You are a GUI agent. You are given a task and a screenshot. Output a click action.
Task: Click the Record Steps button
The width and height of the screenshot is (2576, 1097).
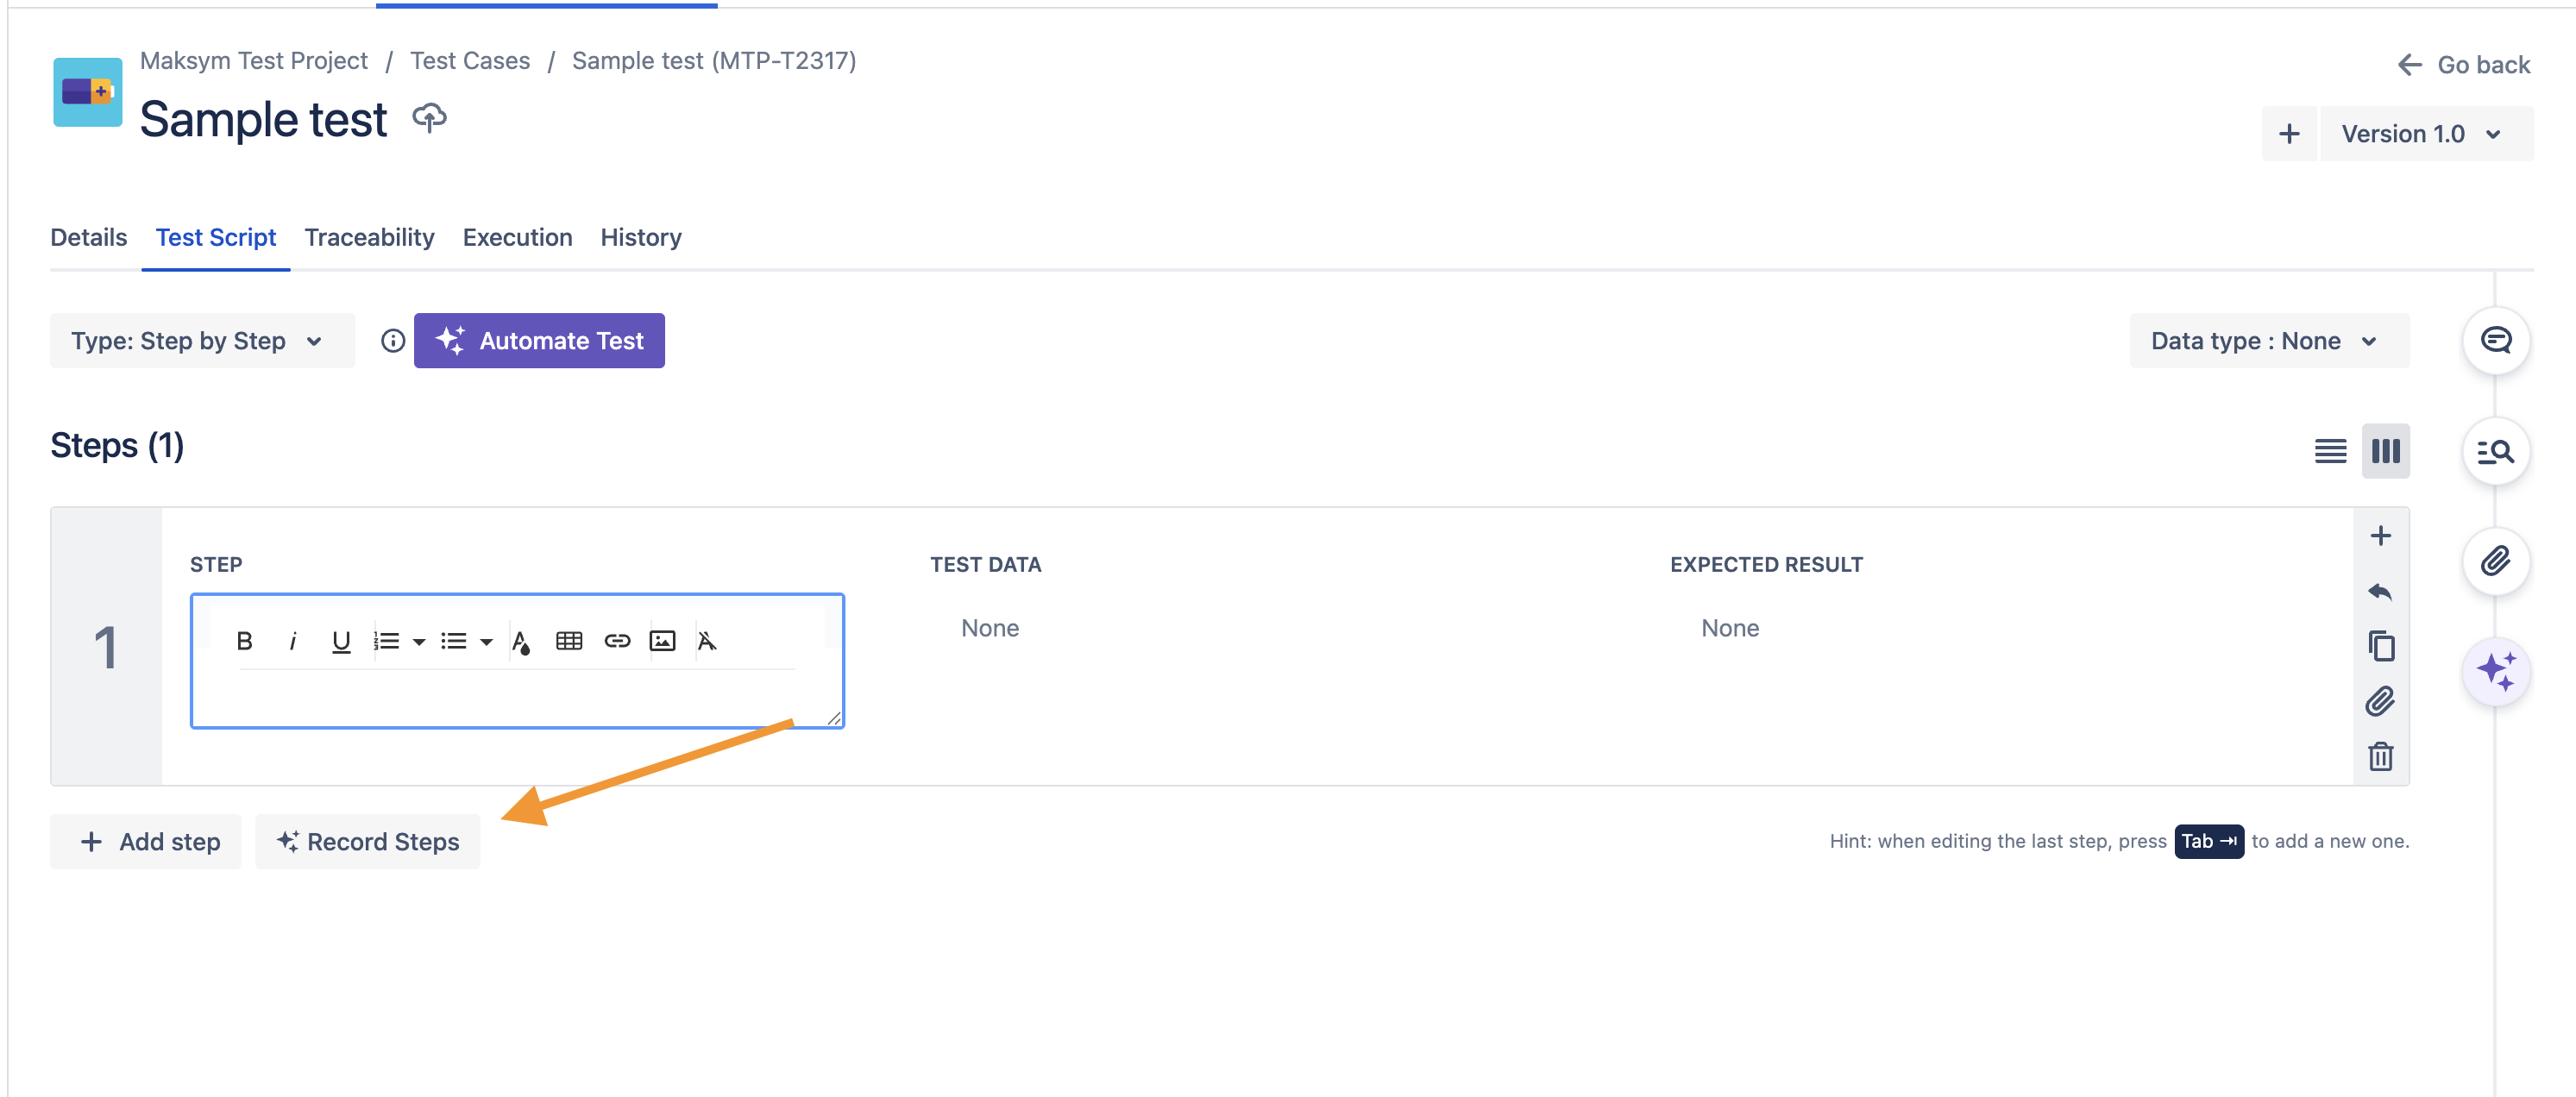coord(368,842)
